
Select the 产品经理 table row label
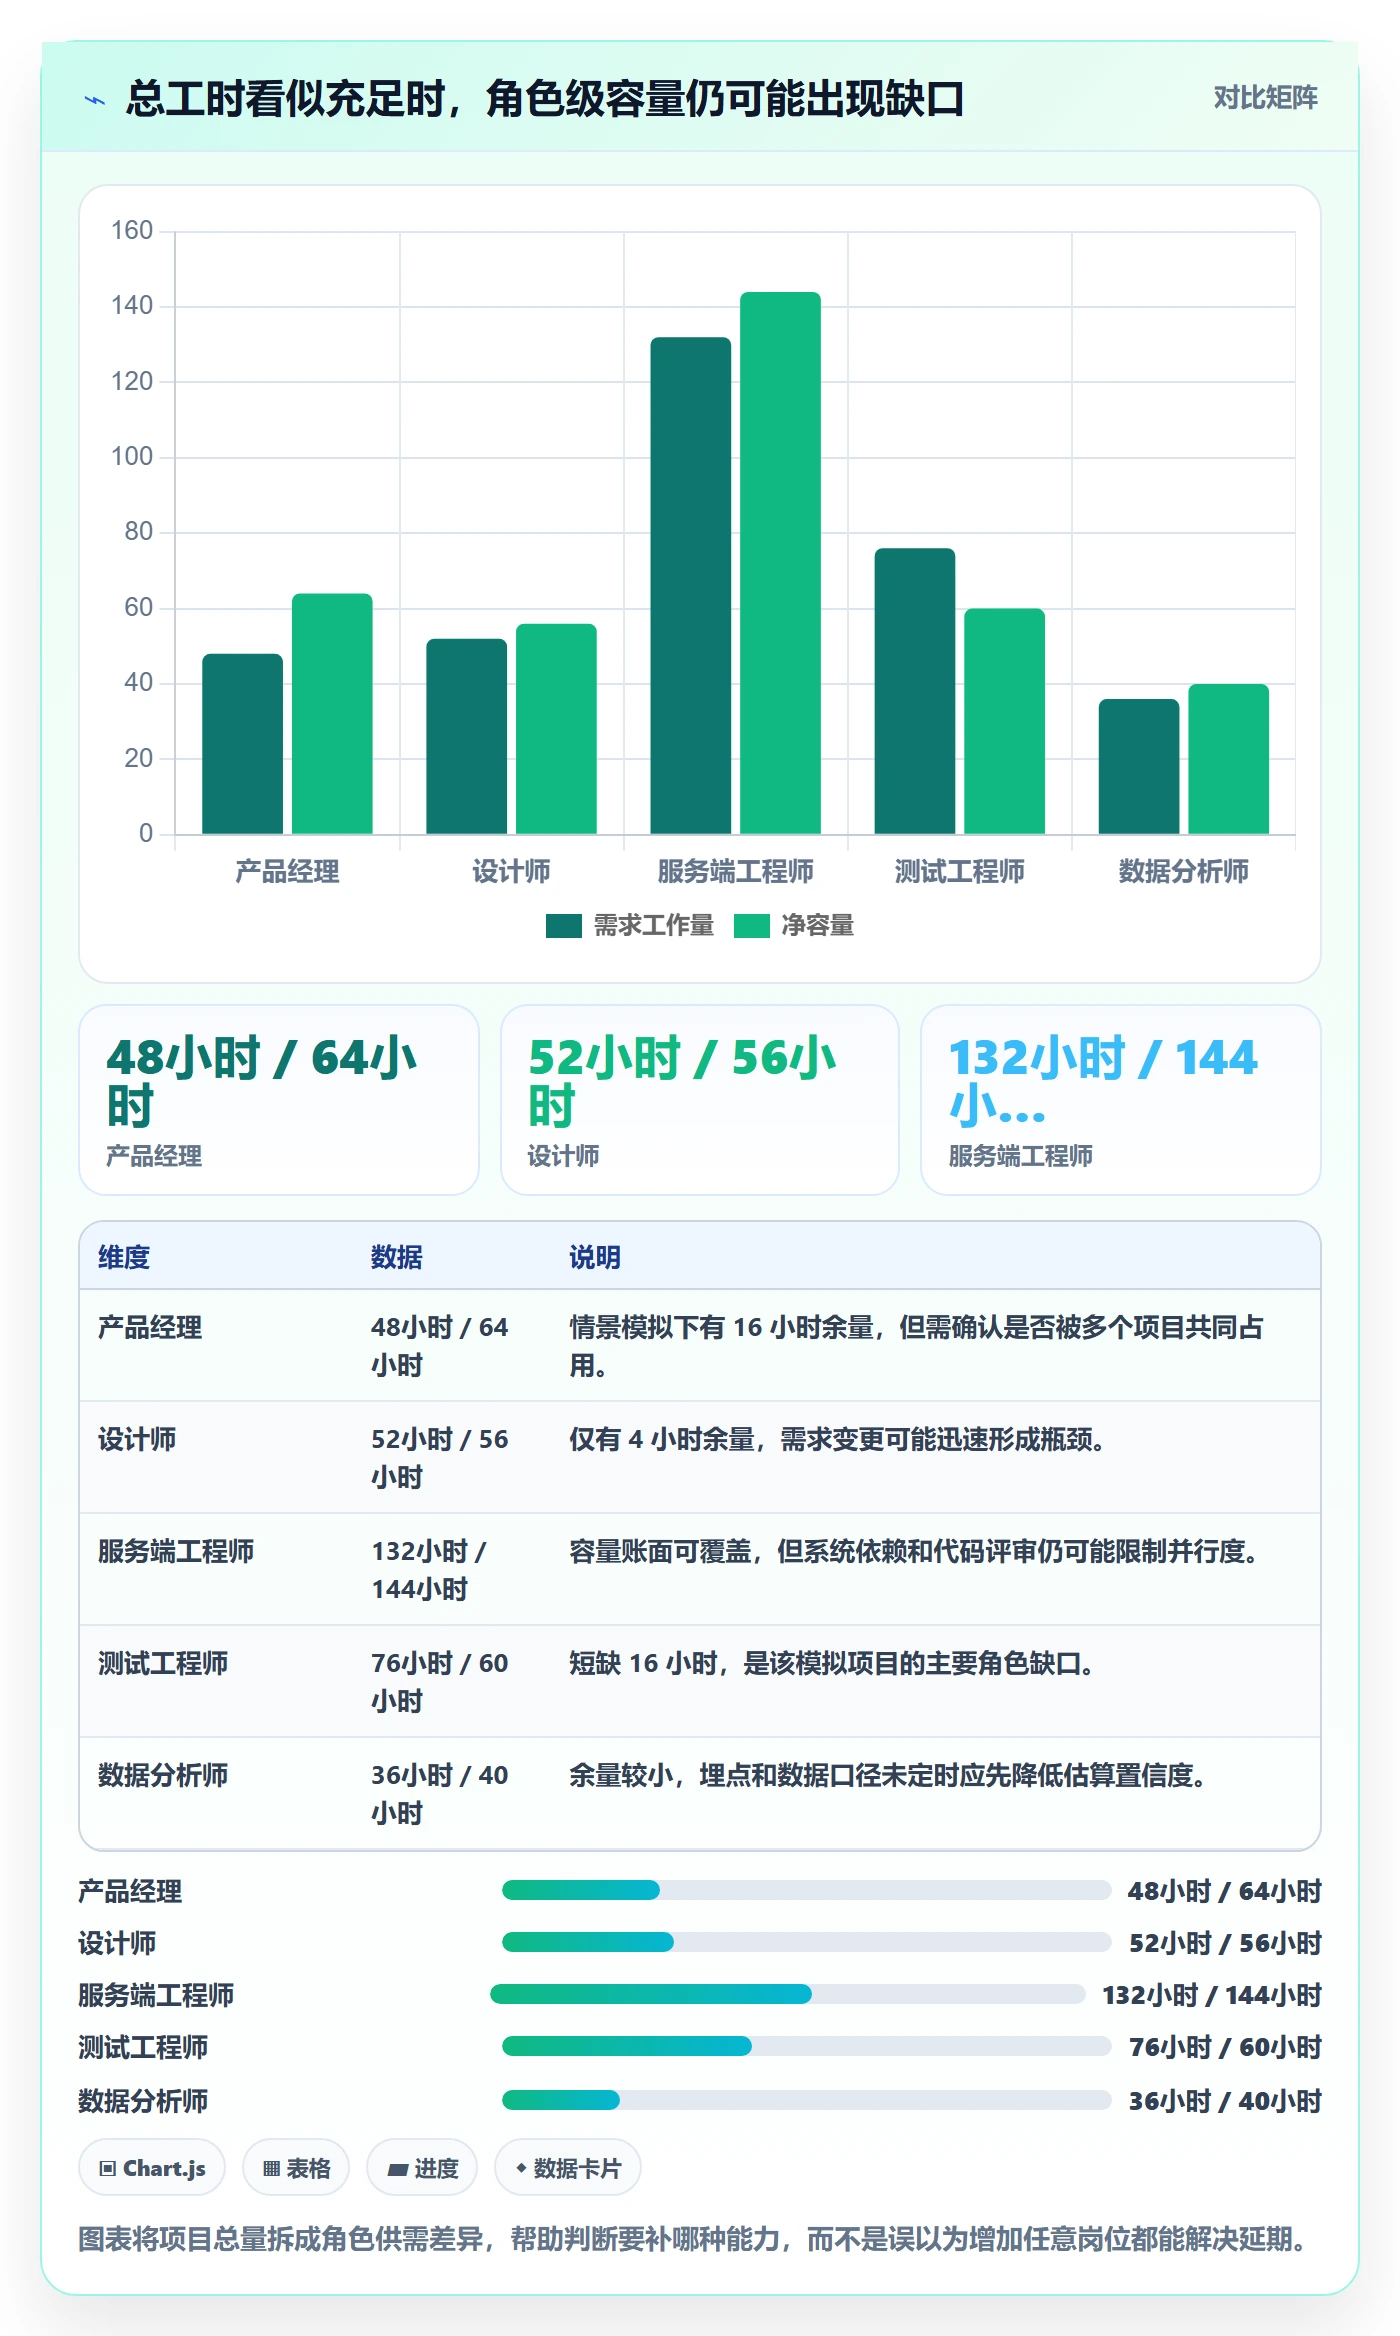coord(150,1327)
